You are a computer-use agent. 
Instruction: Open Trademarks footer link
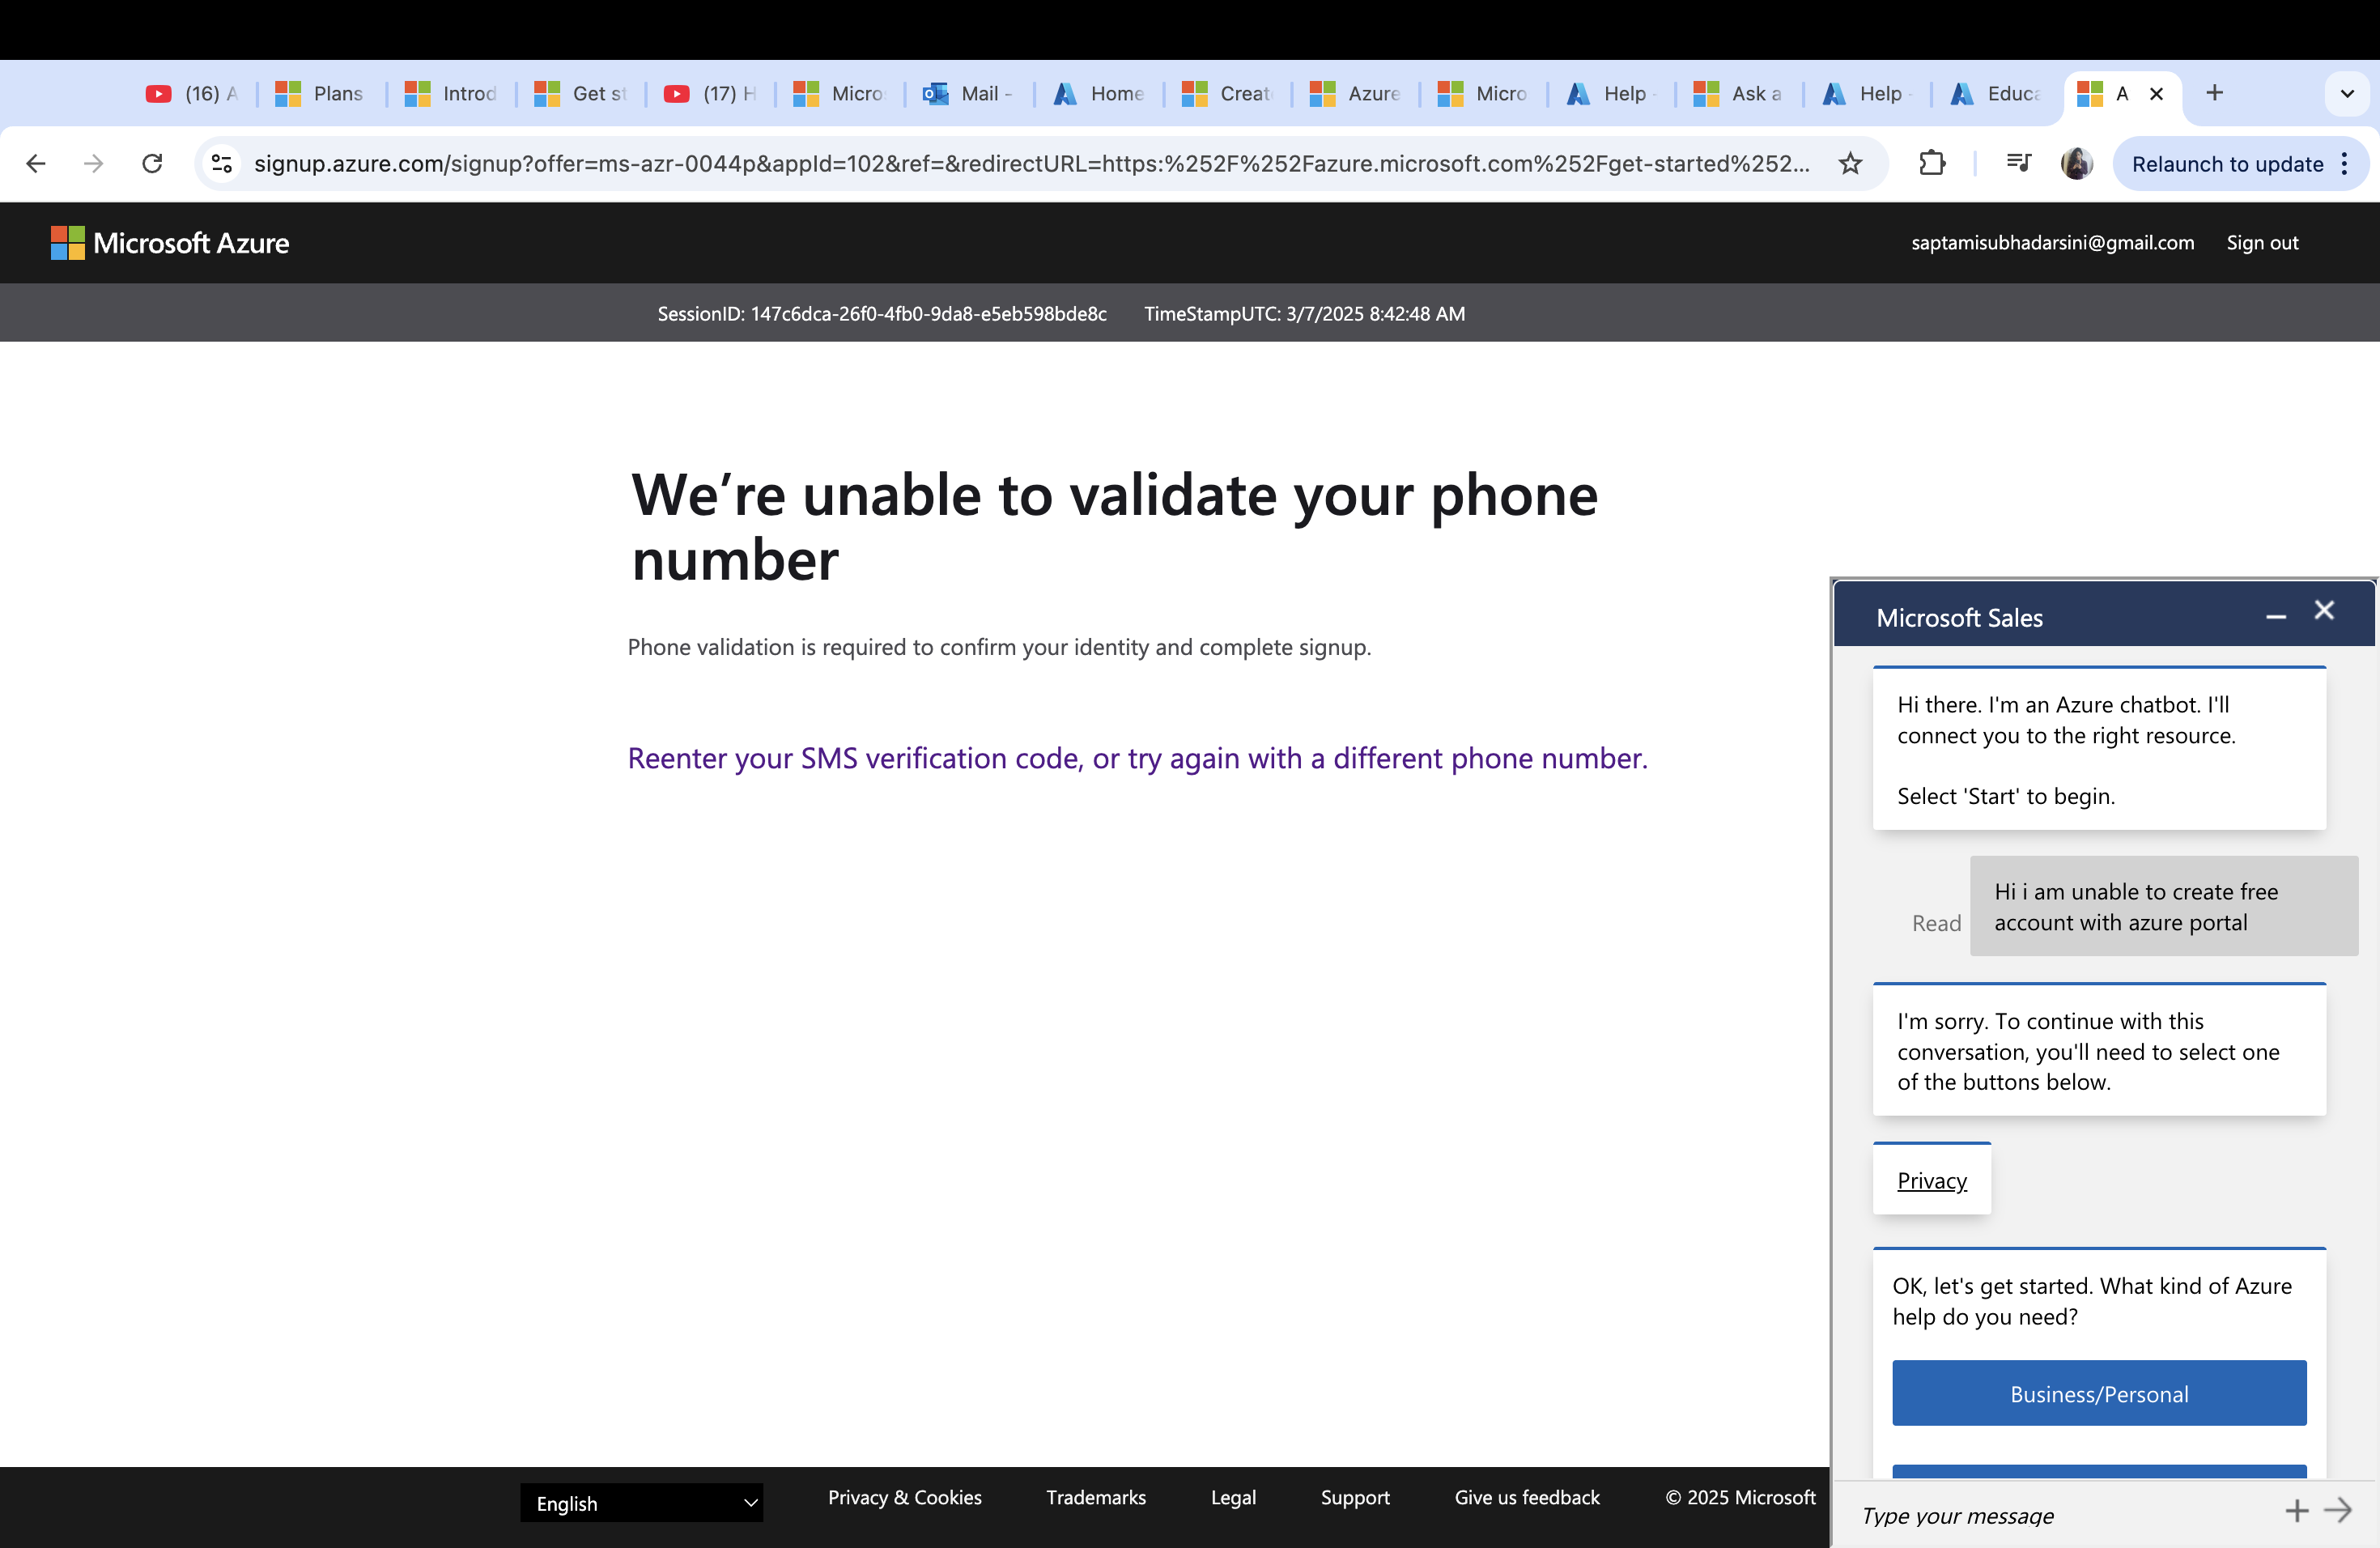click(1096, 1497)
